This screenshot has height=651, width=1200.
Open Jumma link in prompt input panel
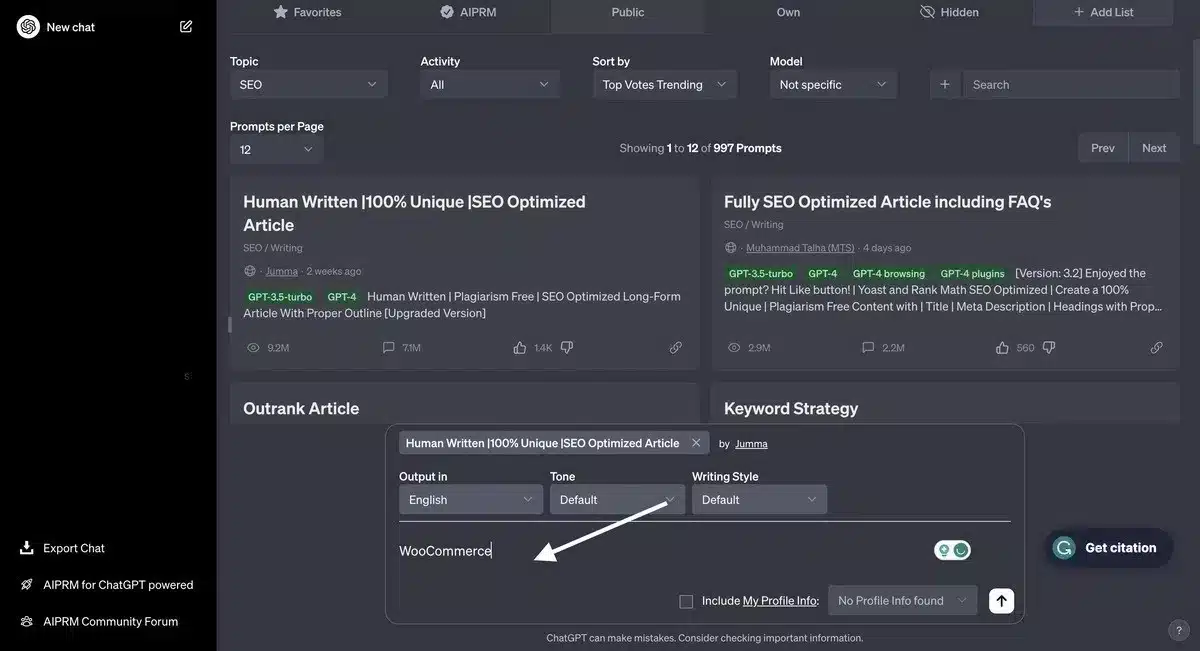pyautogui.click(x=751, y=444)
